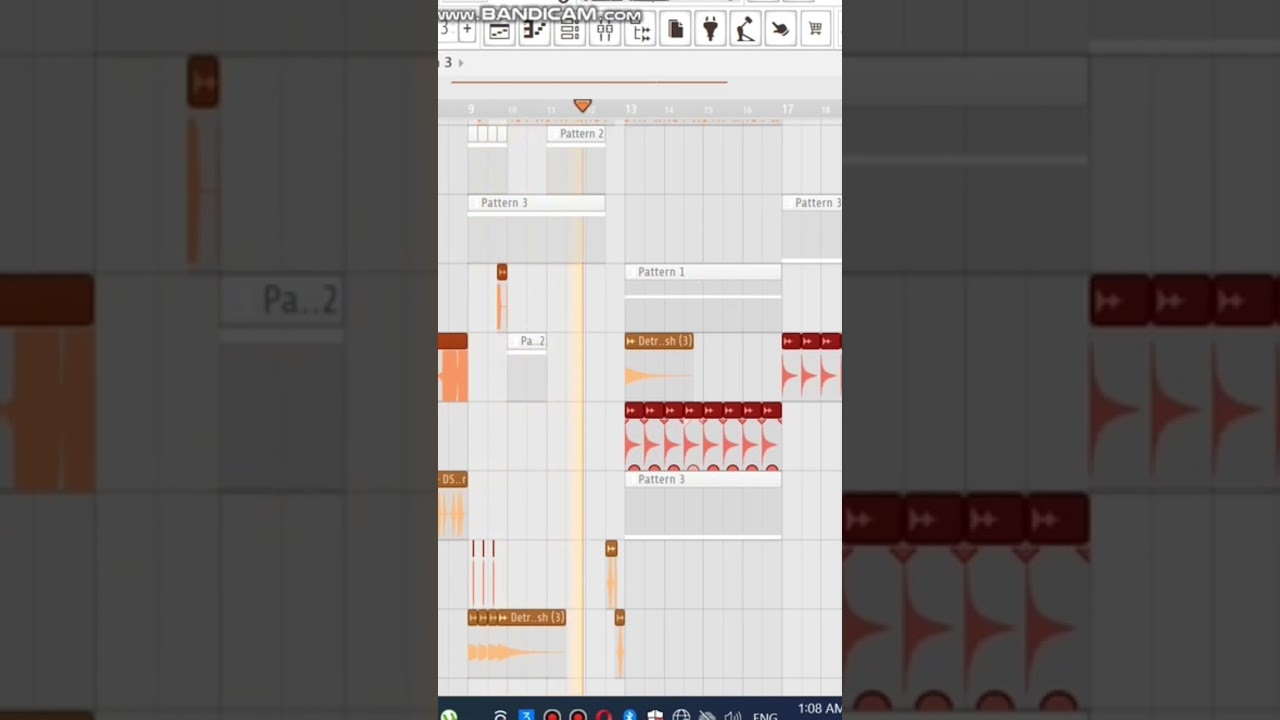Open the volume speaker tray icon

coord(734,715)
